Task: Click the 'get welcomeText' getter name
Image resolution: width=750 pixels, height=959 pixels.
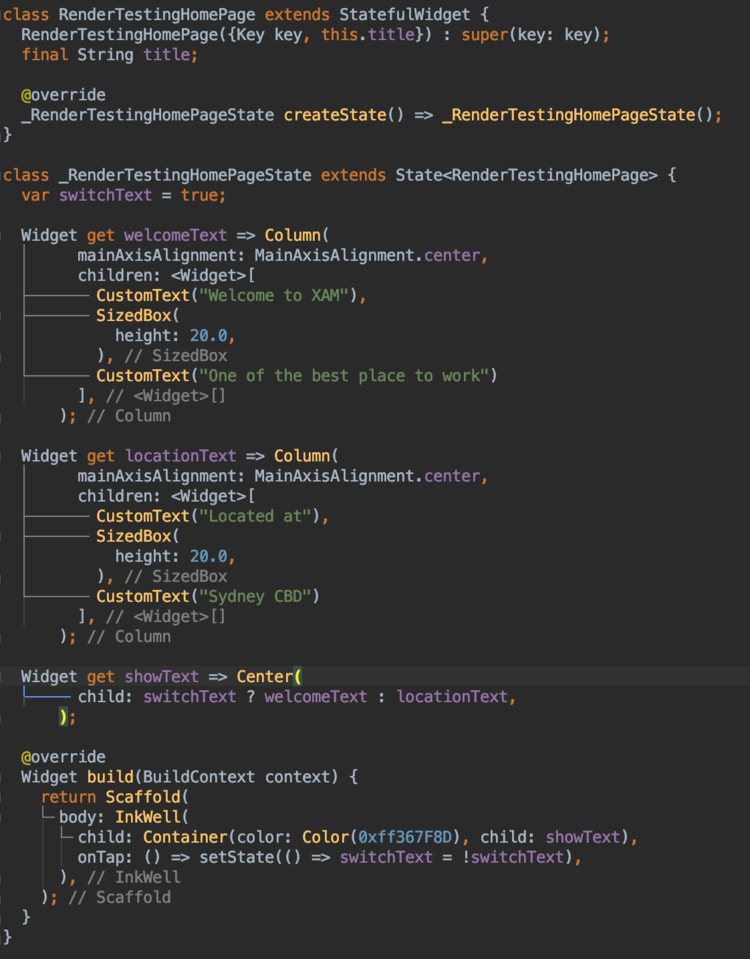Action: pyautogui.click(x=175, y=235)
